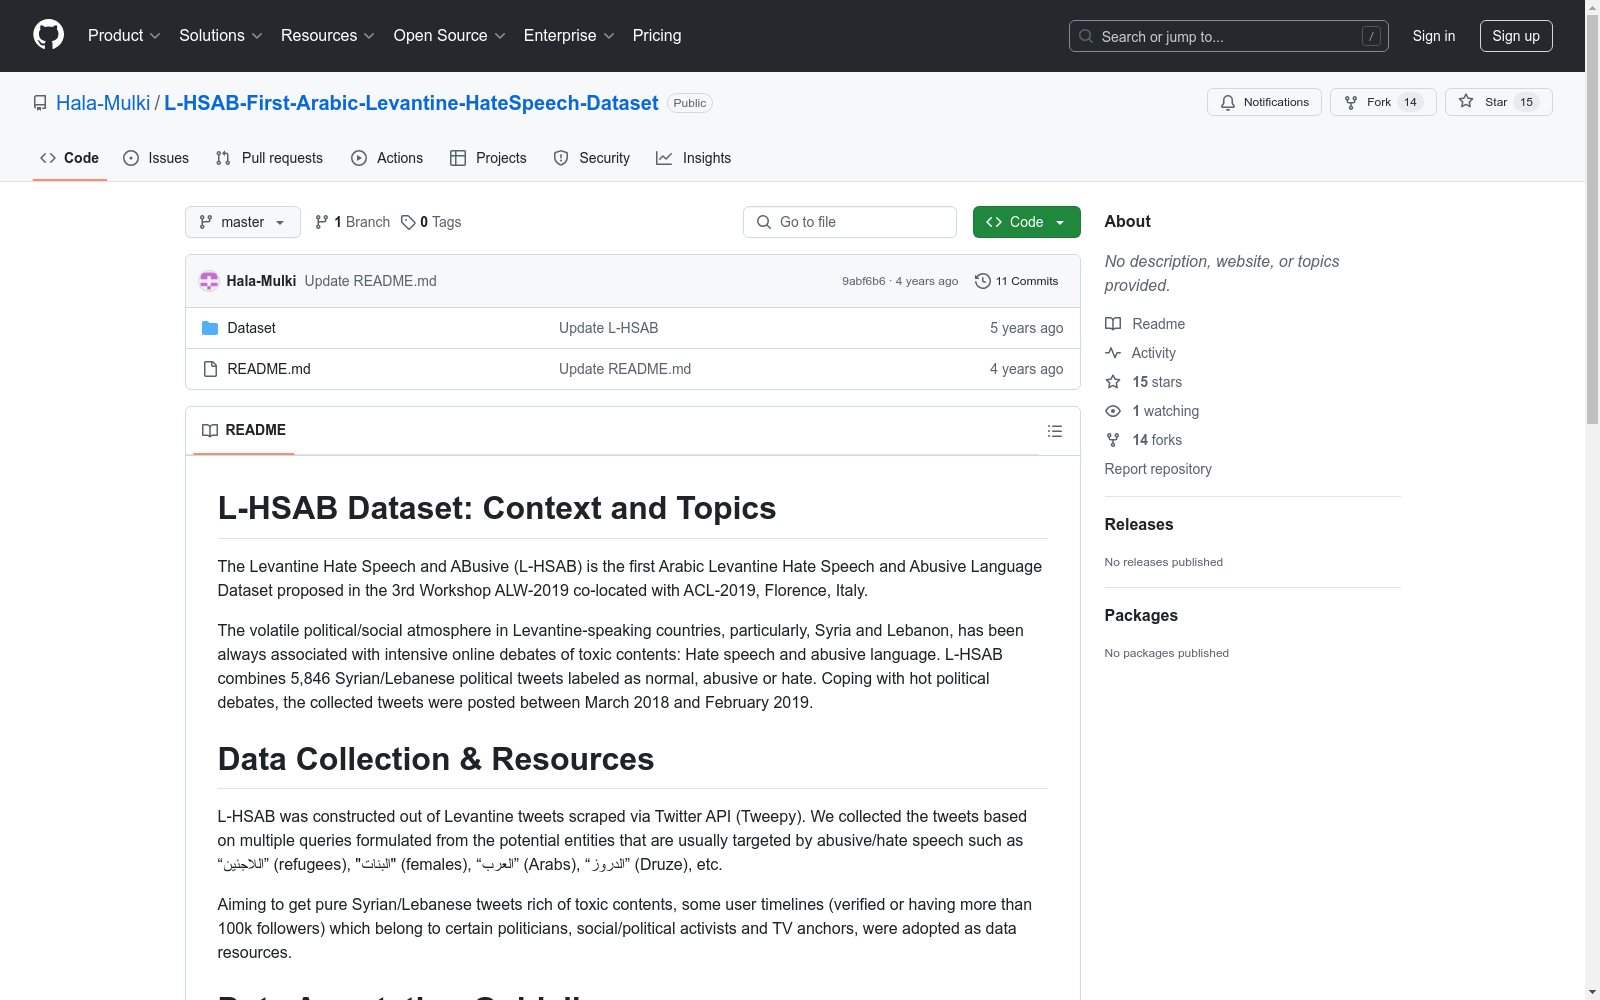
Task: Click the search magnifier icon in header
Action: (1086, 36)
